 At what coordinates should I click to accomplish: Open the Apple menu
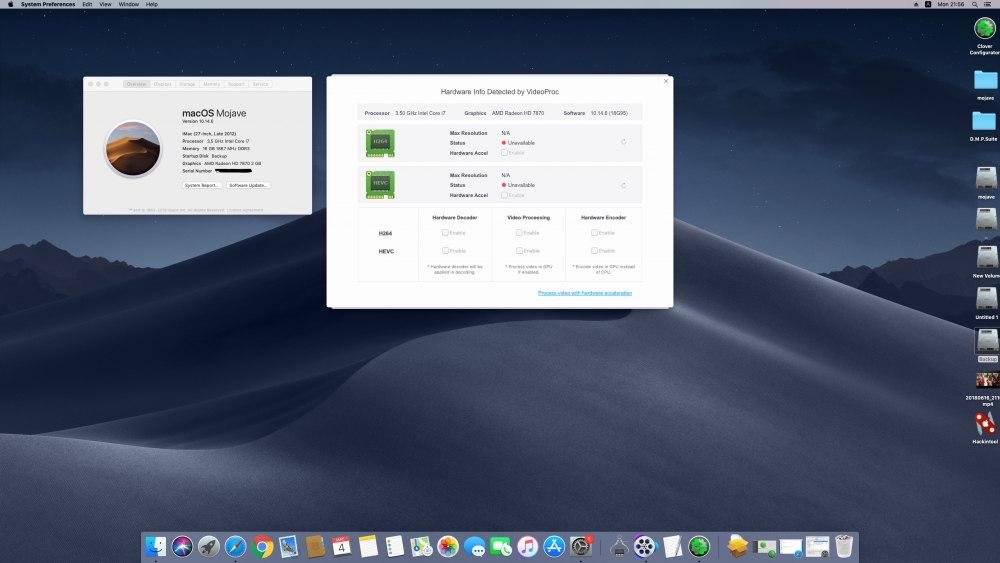(x=10, y=4)
